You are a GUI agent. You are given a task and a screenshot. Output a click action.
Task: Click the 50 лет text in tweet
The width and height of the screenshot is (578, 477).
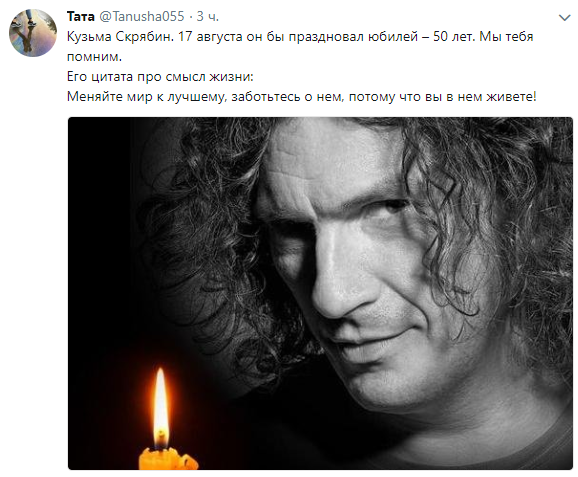tap(454, 36)
